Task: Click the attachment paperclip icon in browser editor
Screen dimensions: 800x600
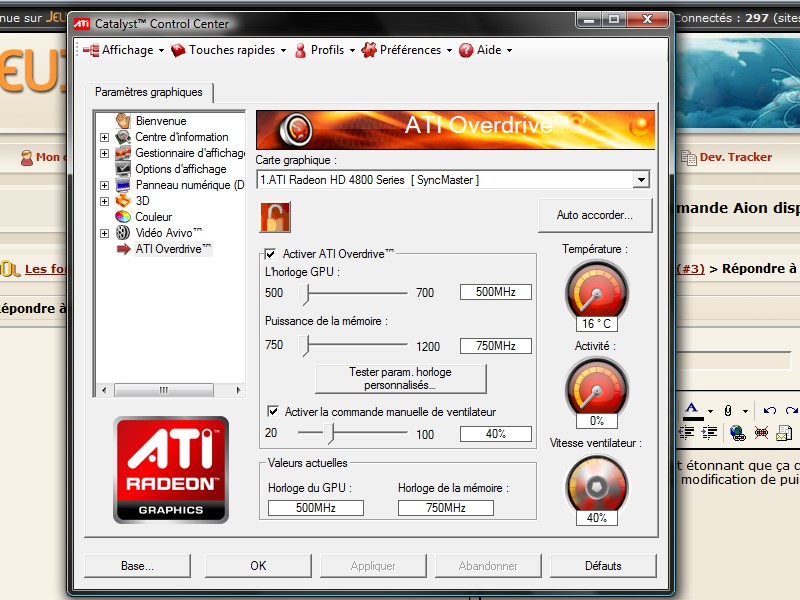Action: 728,410
